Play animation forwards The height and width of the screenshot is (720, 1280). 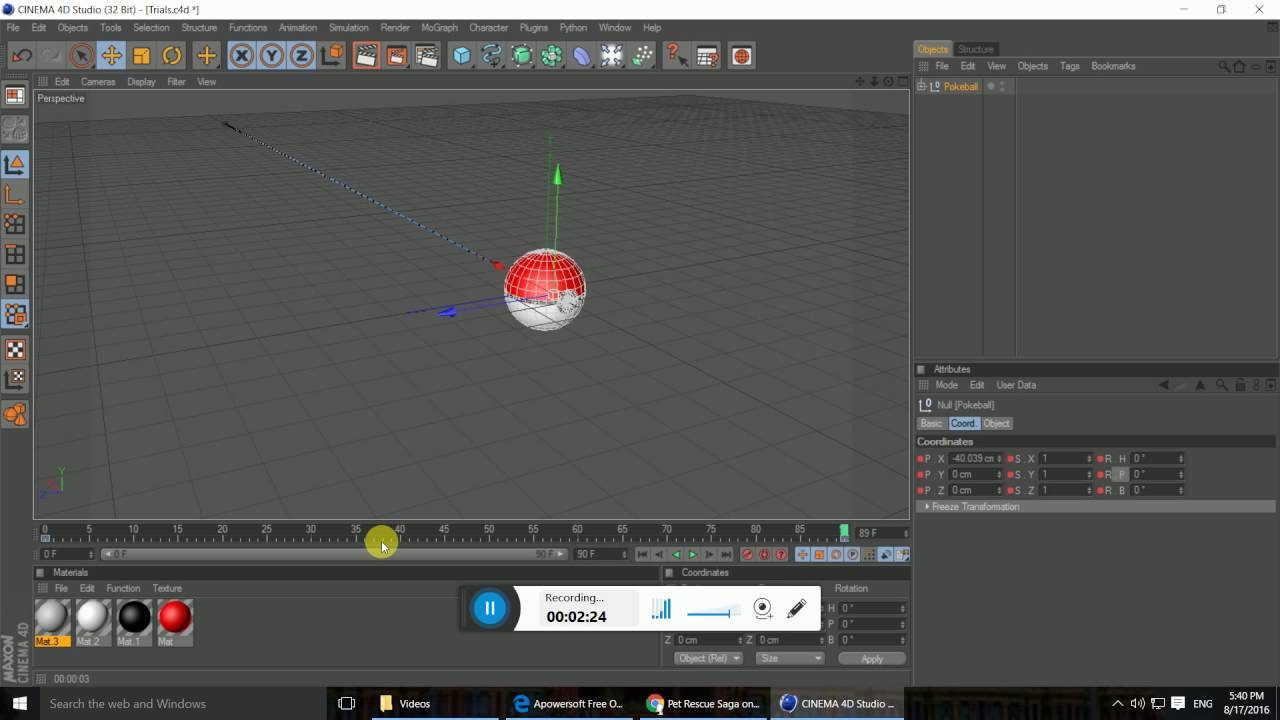tap(692, 554)
